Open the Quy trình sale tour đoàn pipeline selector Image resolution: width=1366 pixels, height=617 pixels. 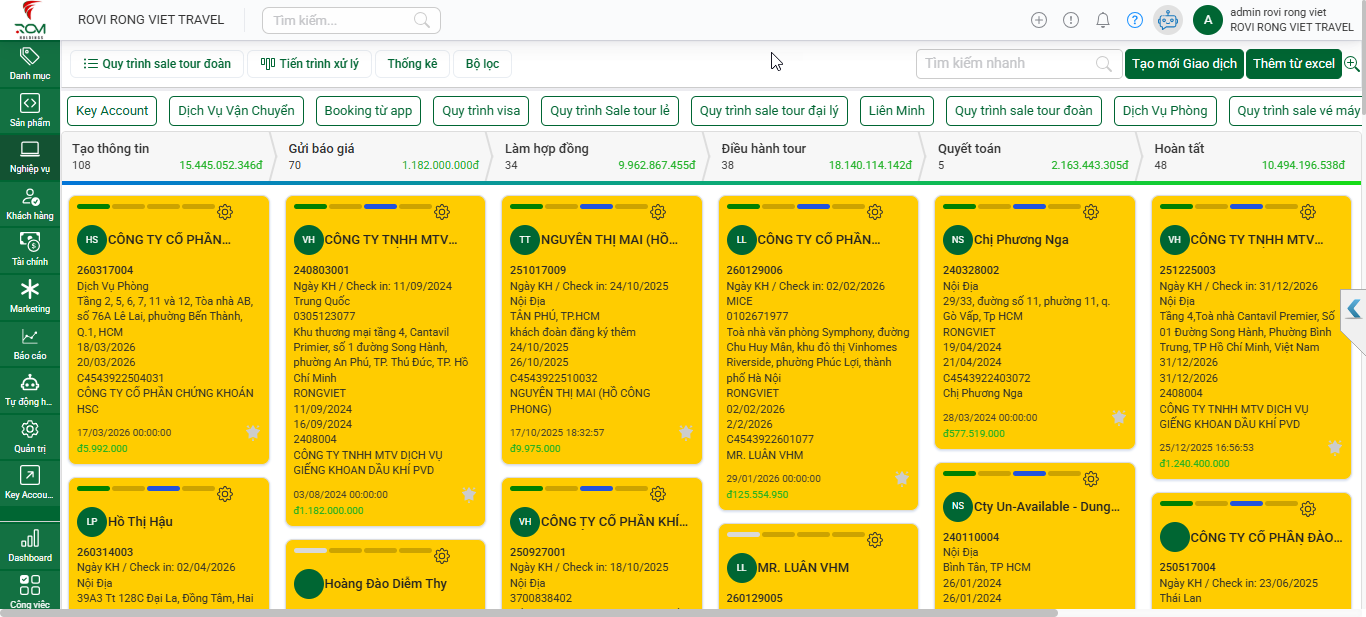[x=156, y=64]
